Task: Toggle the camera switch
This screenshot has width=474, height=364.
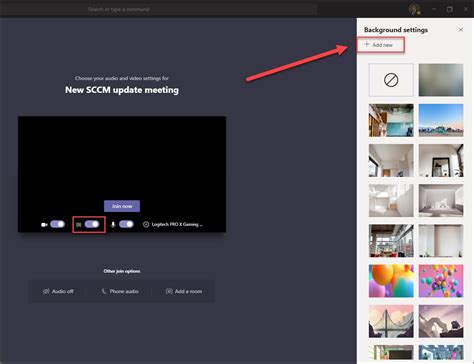Action: (57, 224)
